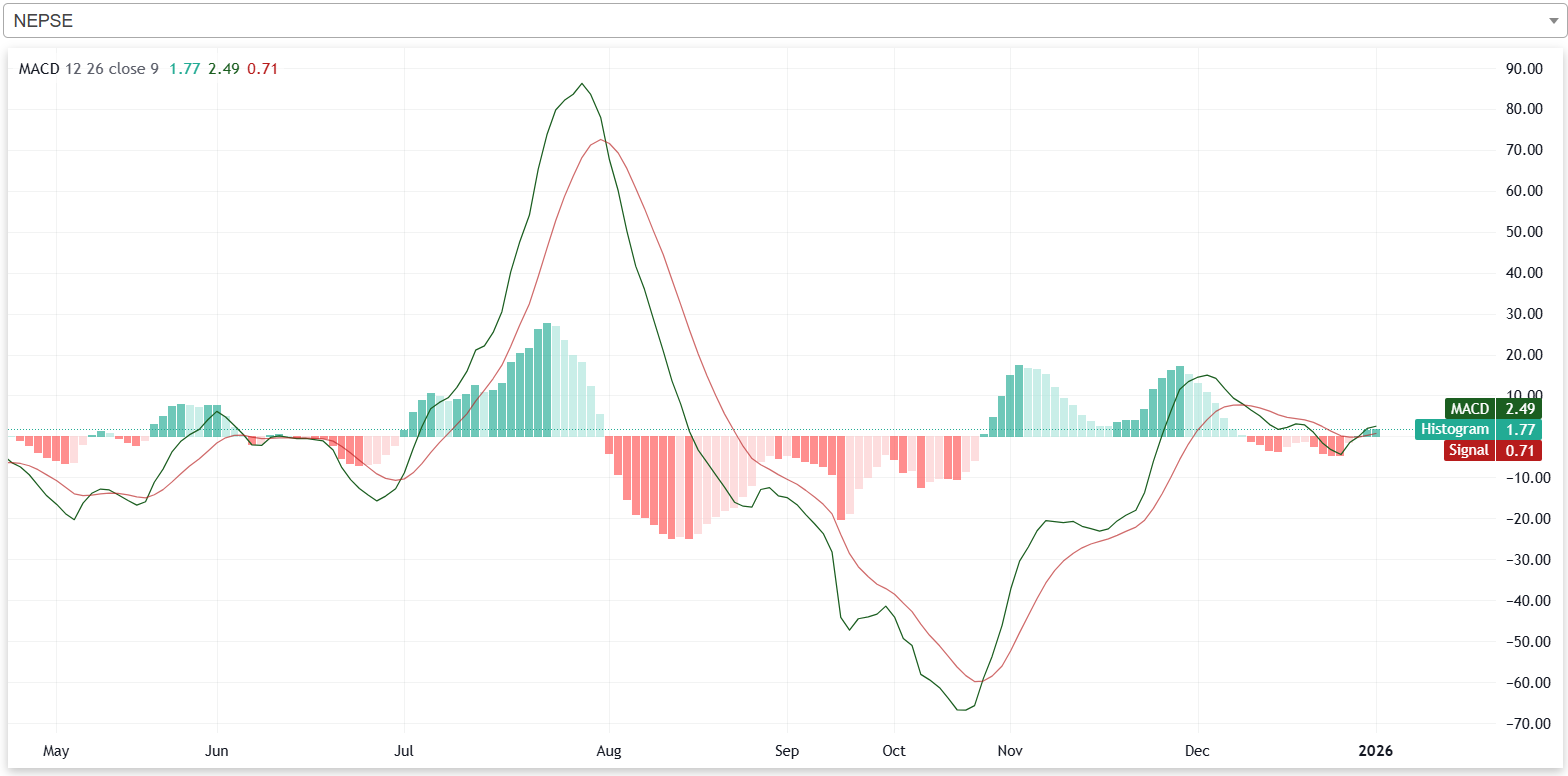Image resolution: width=1568 pixels, height=776 pixels.
Task: Click the teal 1.77 histogram value in legend
Action: [184, 69]
